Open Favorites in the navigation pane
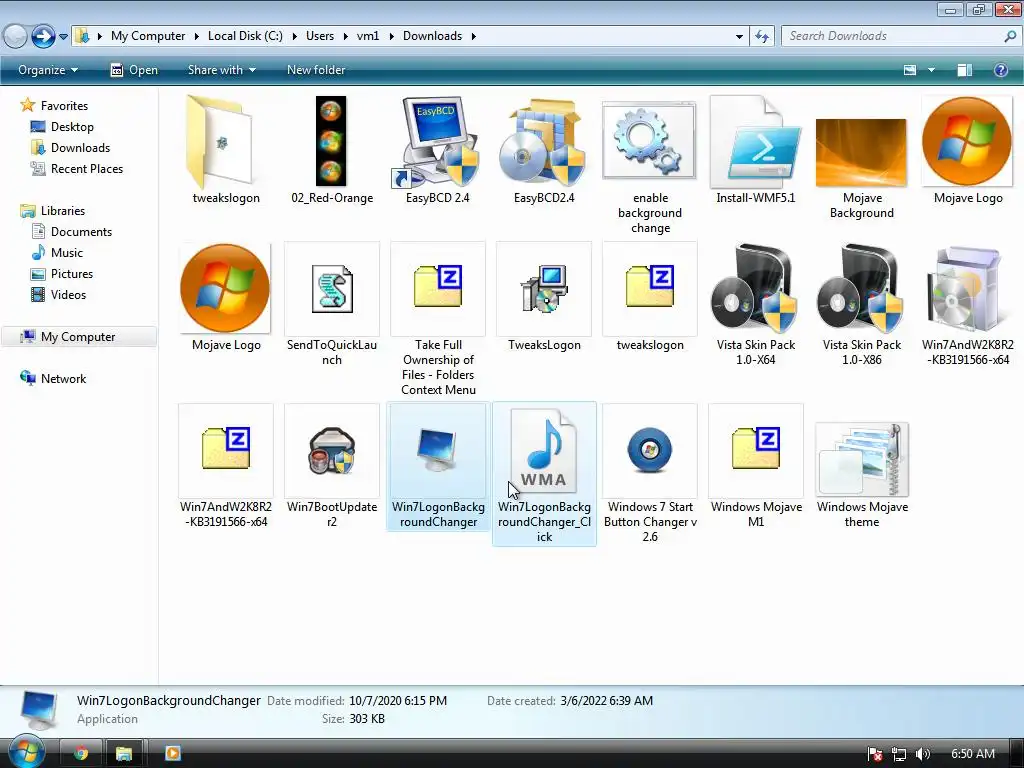The width and height of the screenshot is (1024, 768). pyautogui.click(x=64, y=106)
